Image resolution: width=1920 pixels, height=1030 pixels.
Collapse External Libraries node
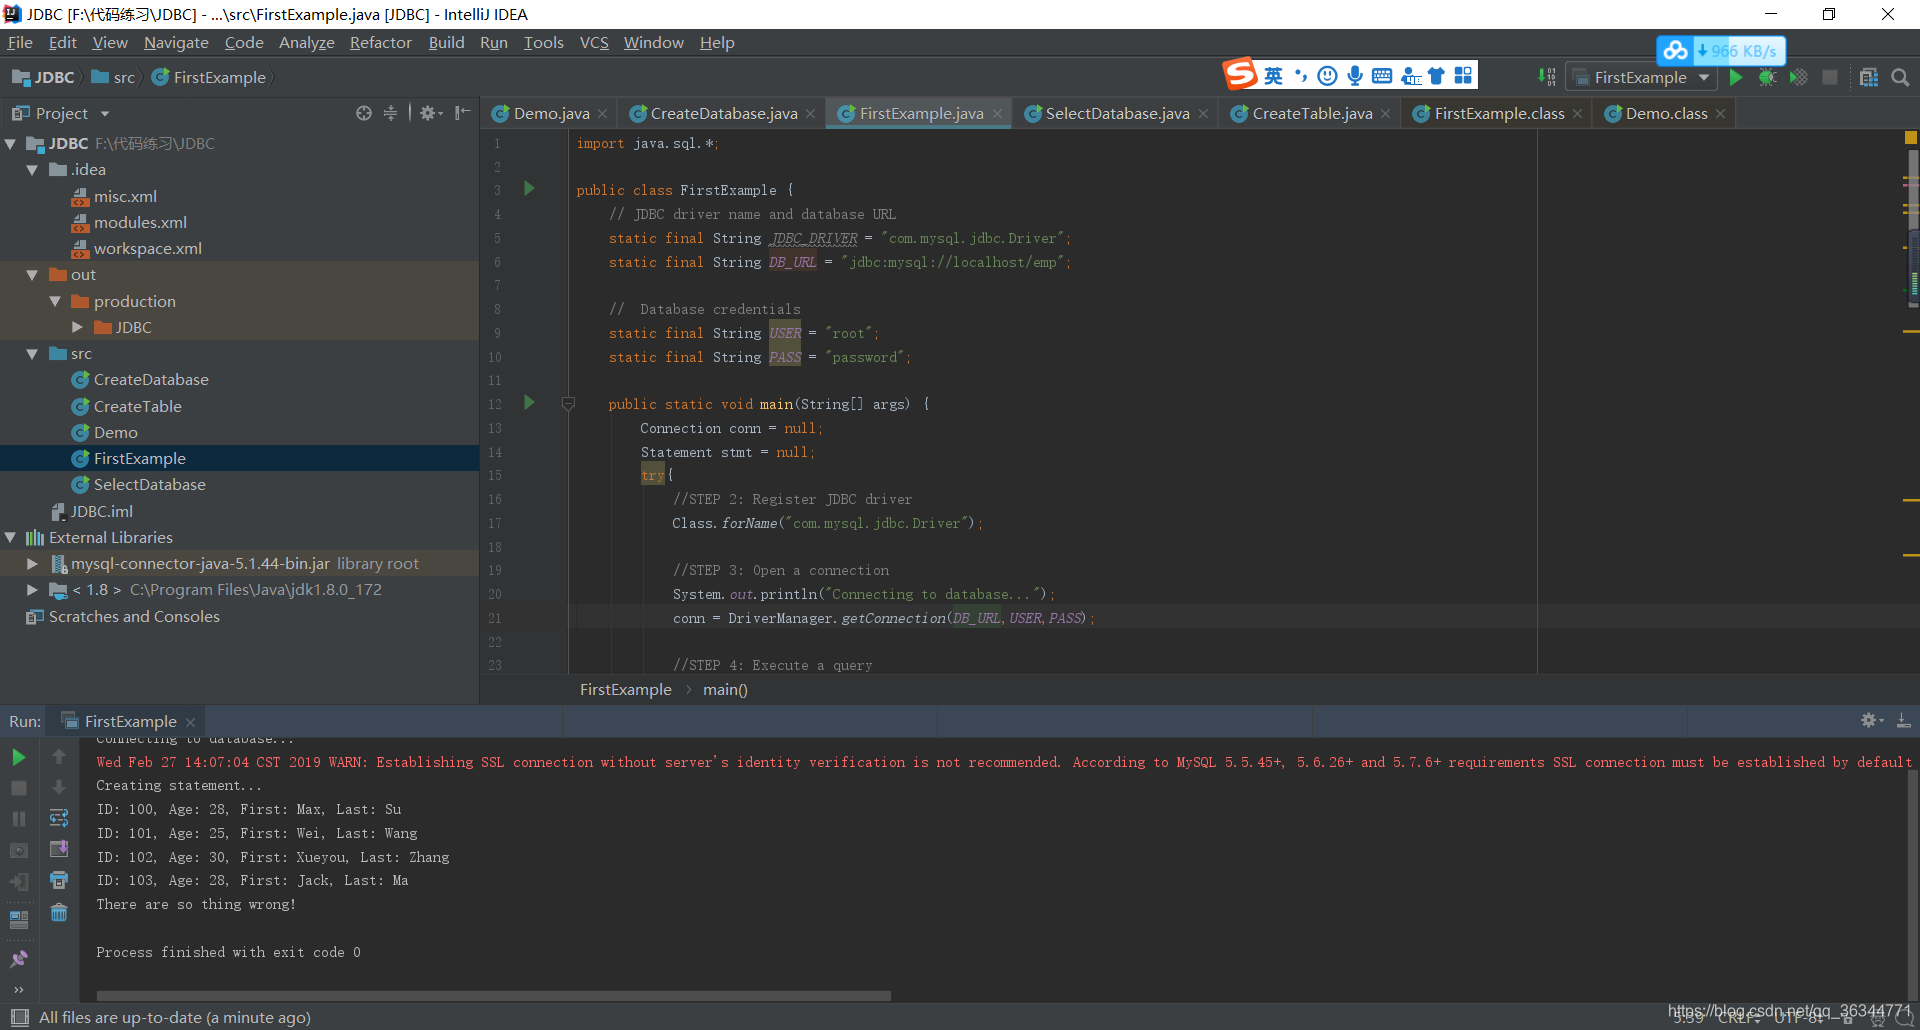pos(11,538)
